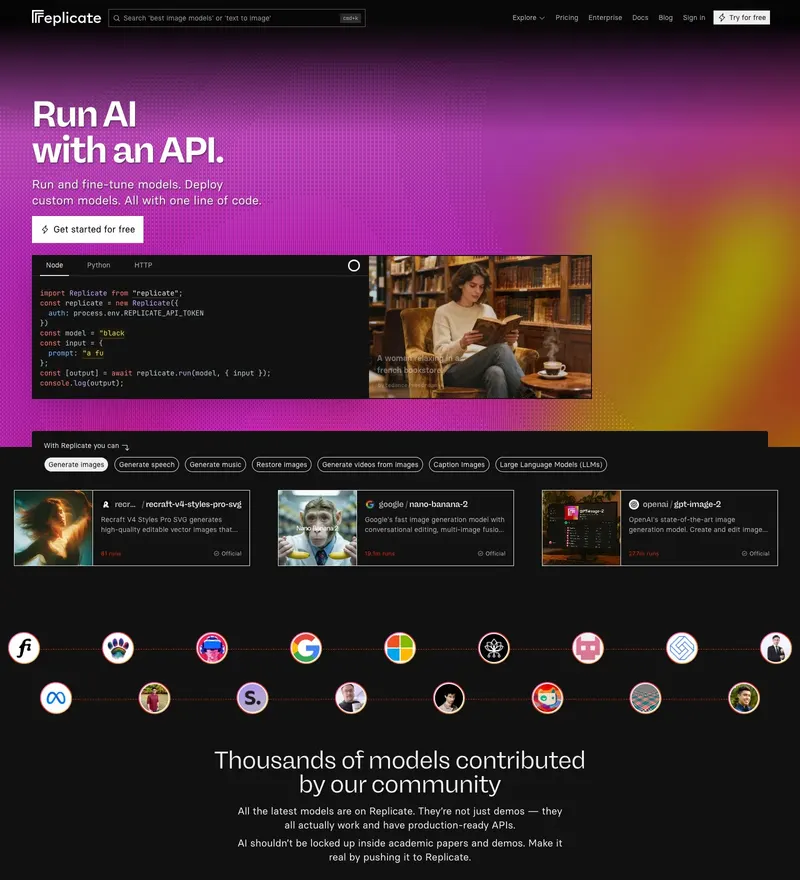Click the Replicate logo in the header

click(66, 18)
